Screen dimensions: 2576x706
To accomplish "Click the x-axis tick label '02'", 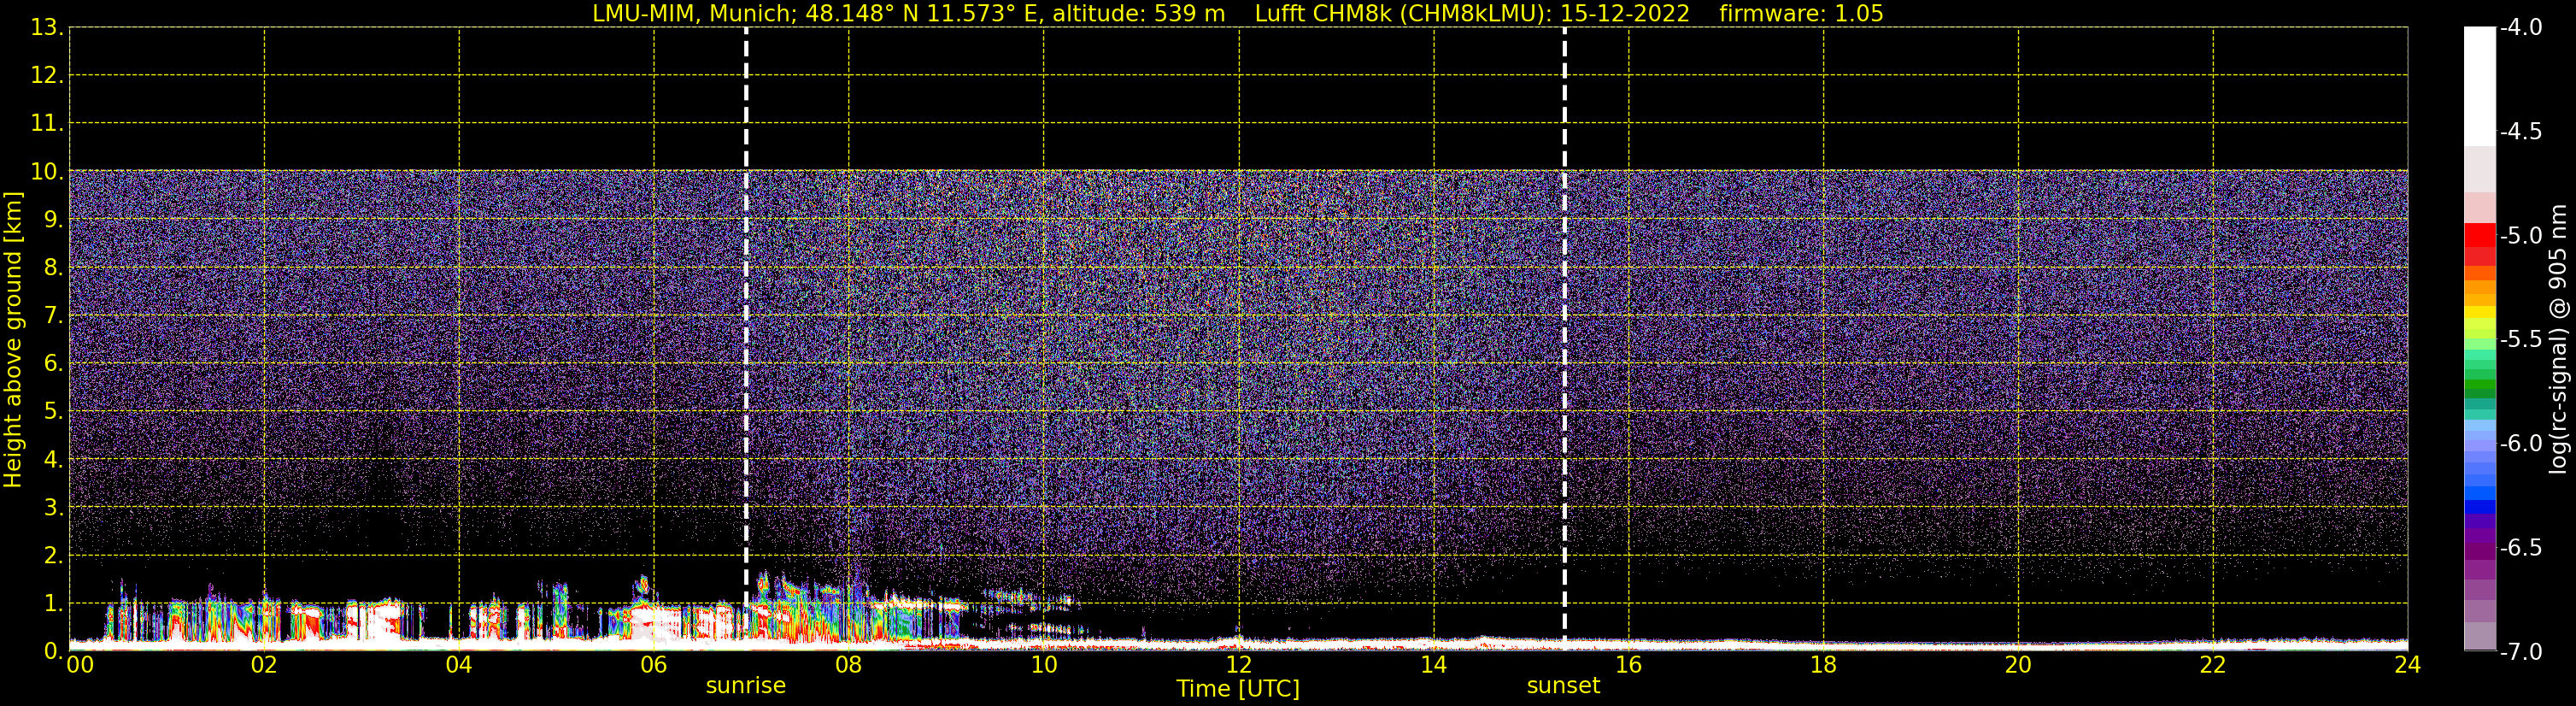I will tap(264, 665).
